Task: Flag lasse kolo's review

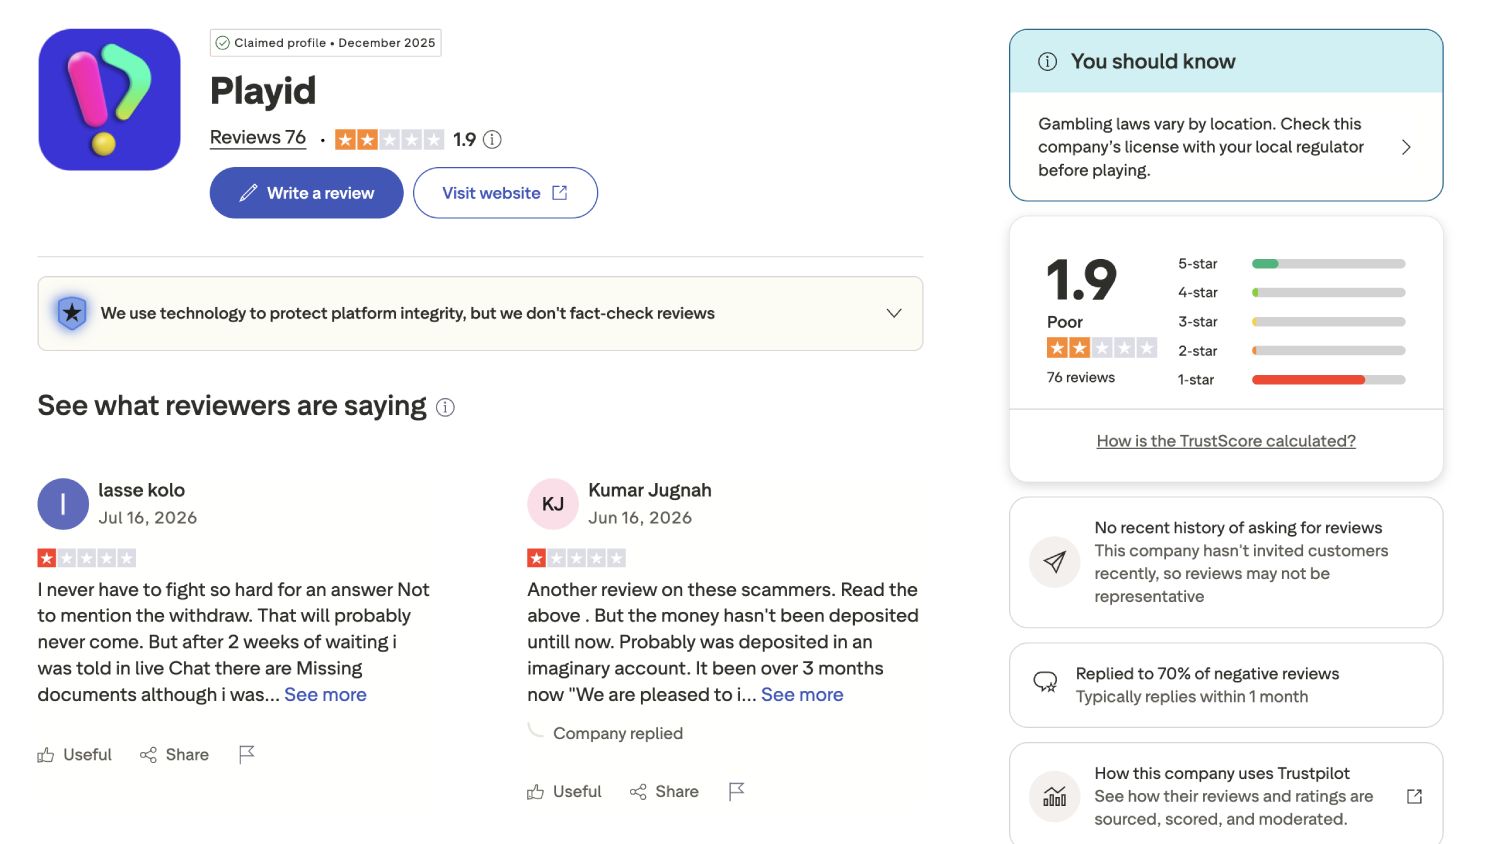Action: pos(247,754)
